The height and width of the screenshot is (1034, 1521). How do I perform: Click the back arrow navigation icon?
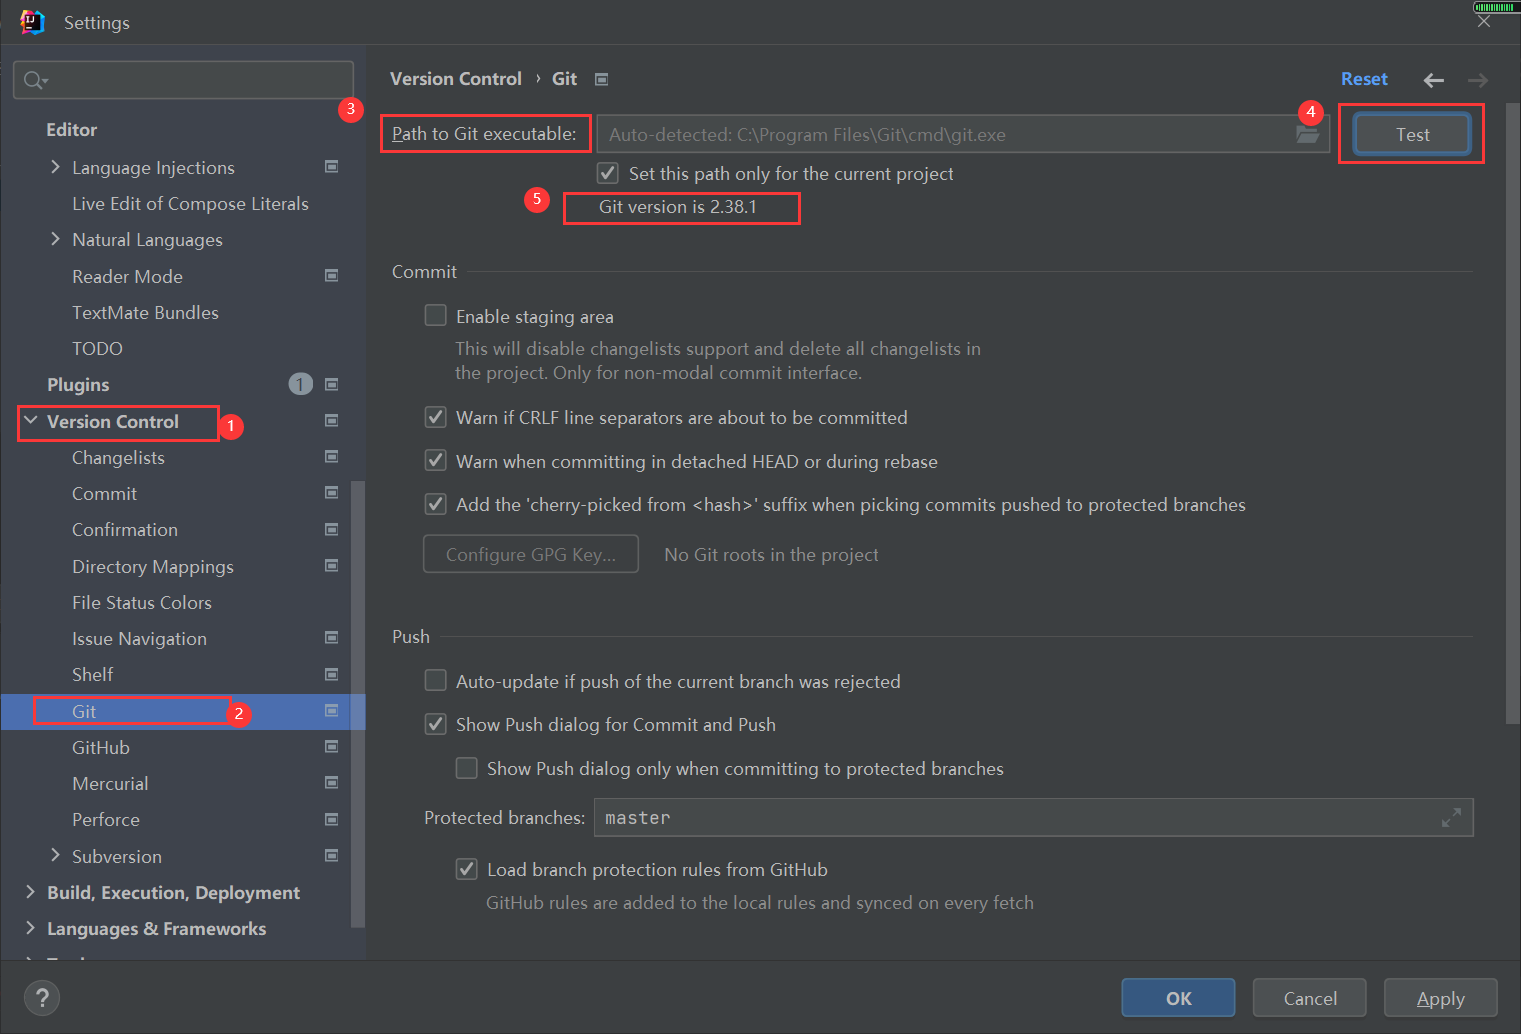pos(1434,80)
